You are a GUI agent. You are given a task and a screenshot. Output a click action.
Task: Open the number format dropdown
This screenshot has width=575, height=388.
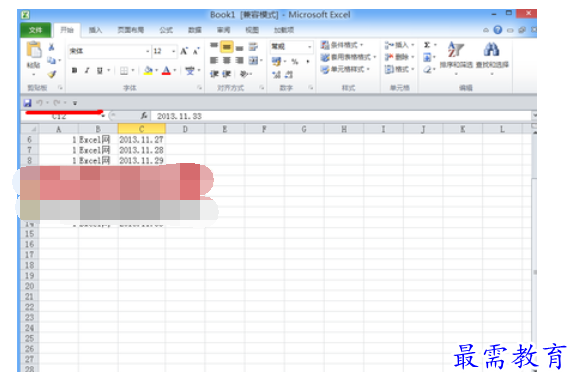point(310,47)
